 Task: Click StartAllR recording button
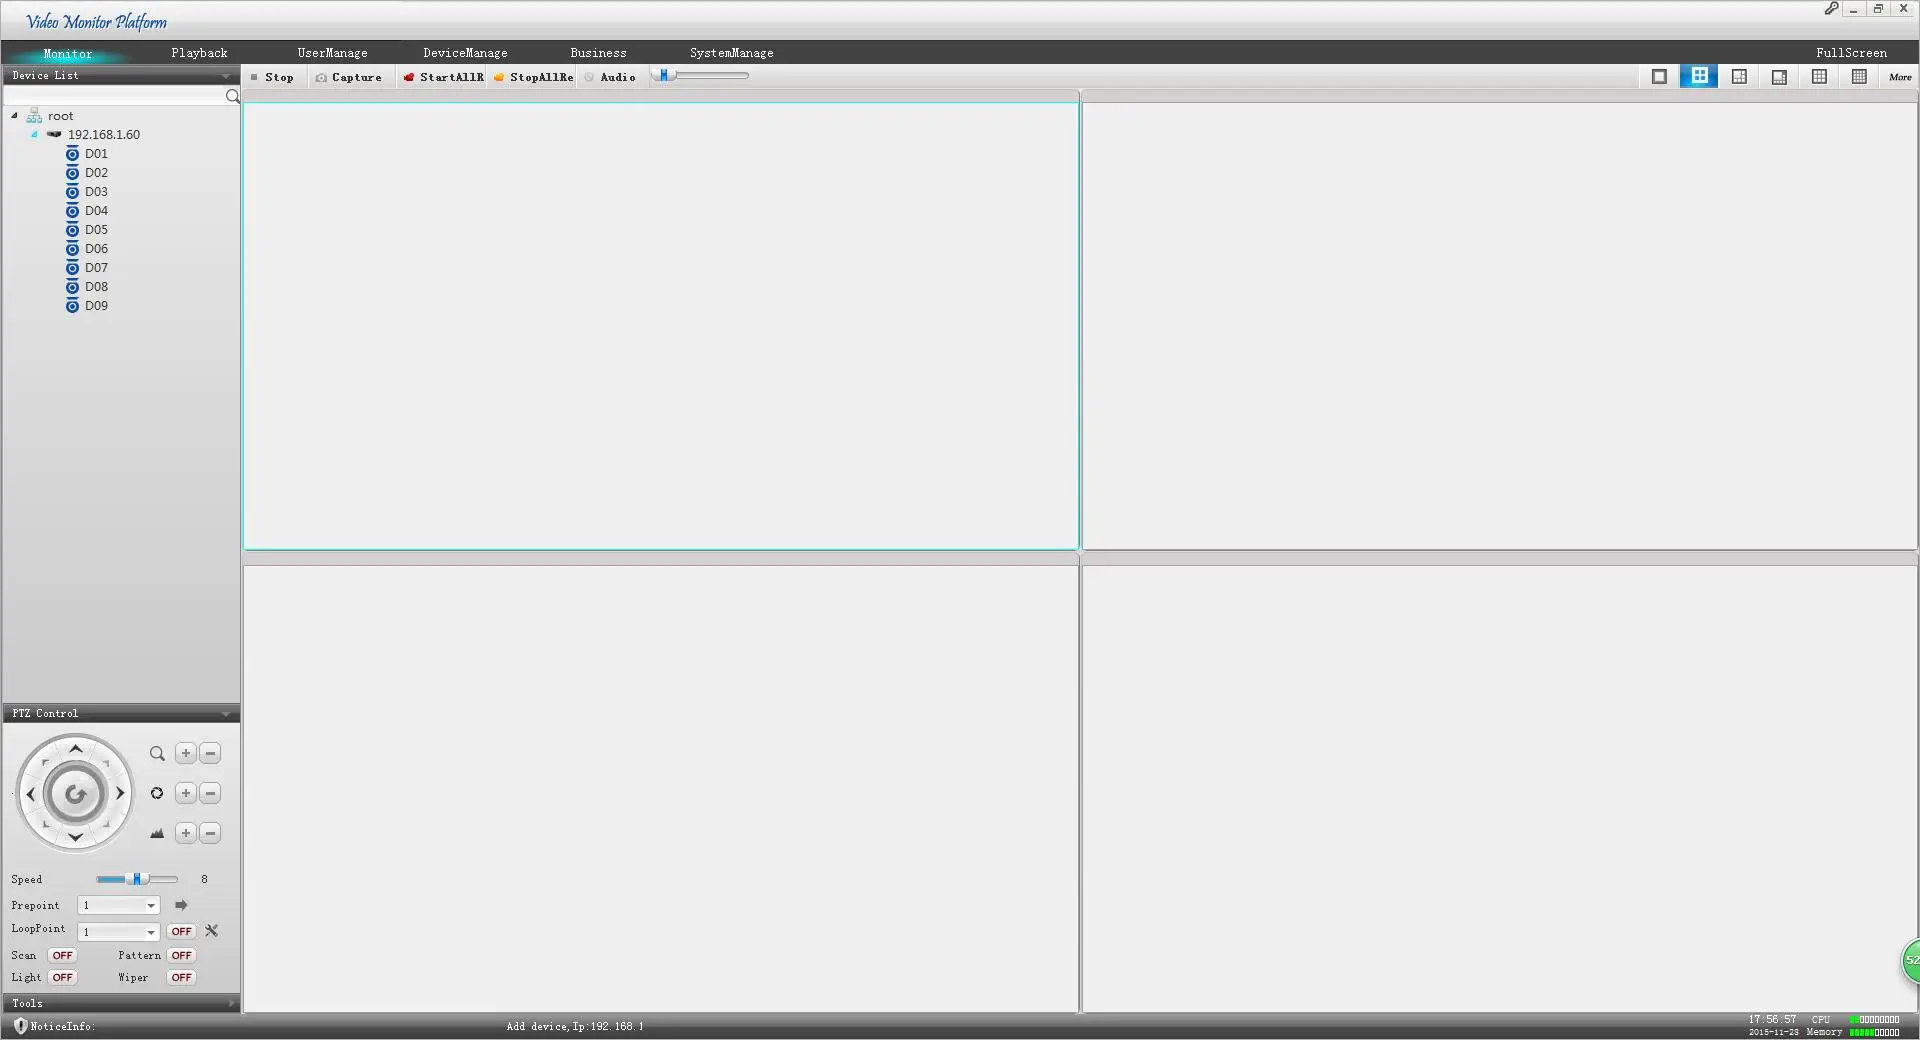(x=444, y=77)
